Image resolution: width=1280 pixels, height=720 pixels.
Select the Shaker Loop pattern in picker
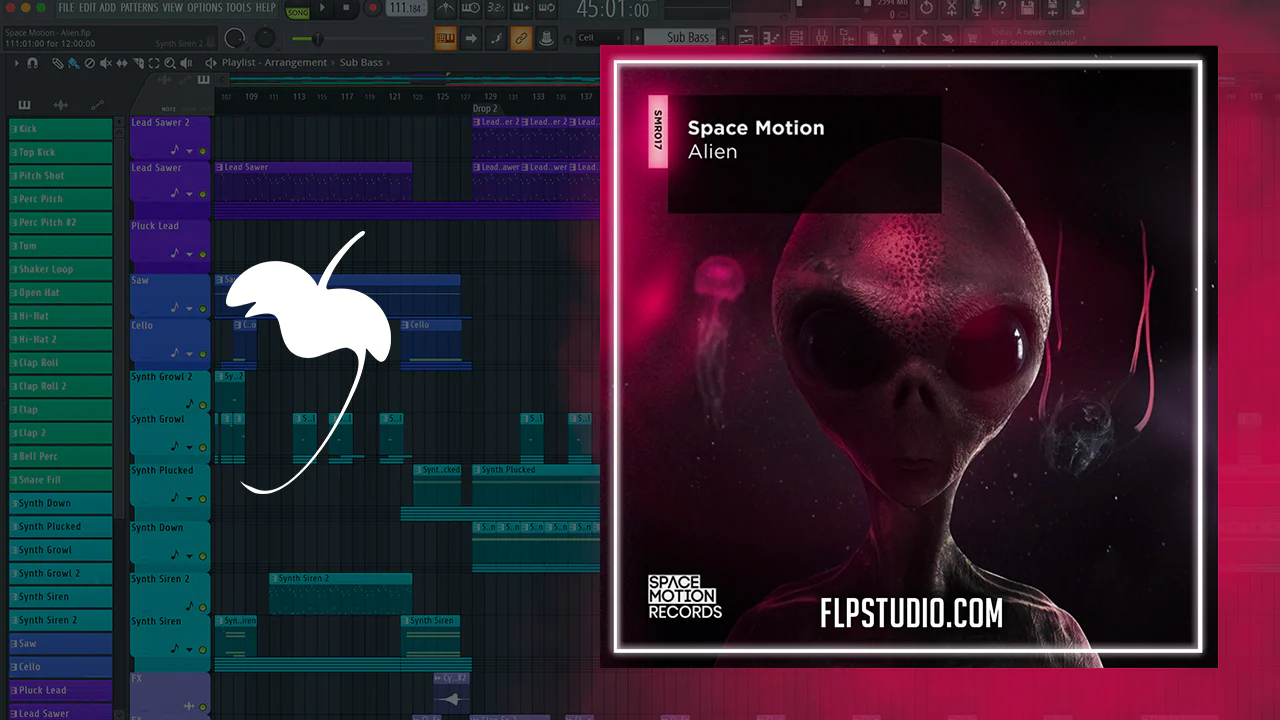click(x=61, y=269)
